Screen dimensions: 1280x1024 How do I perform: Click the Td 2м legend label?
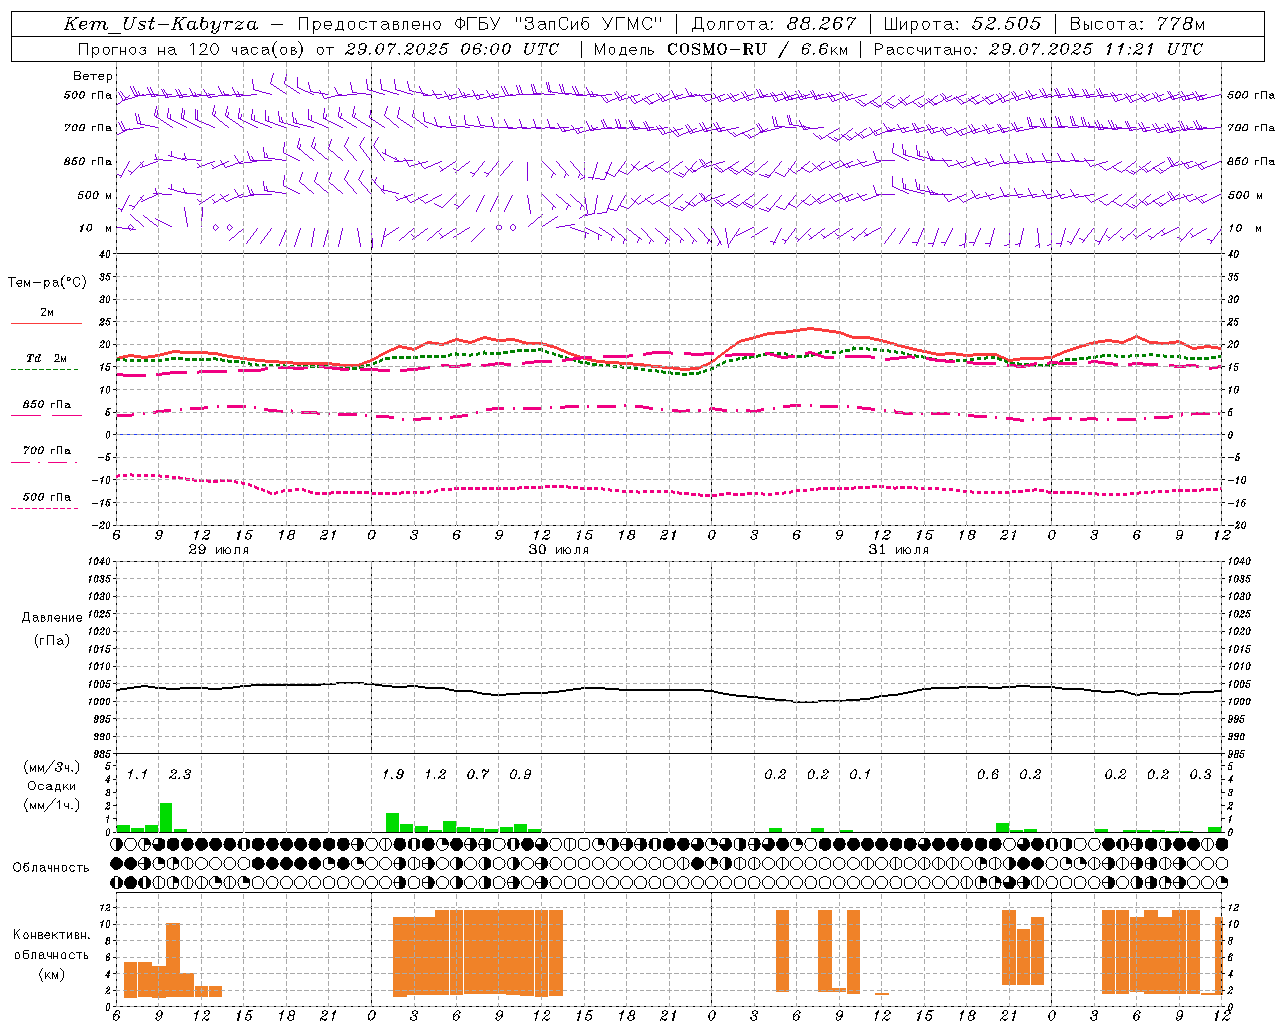(46, 358)
